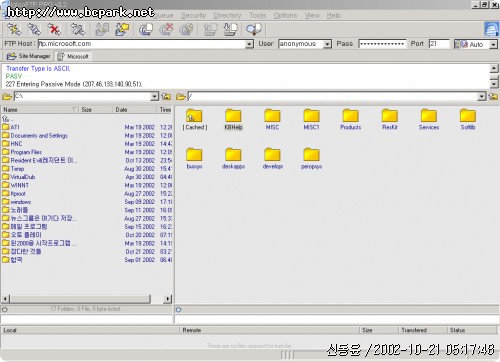This screenshot has width=500, height=362.
Task: Sort local files by Date column
Action: (x=135, y=110)
